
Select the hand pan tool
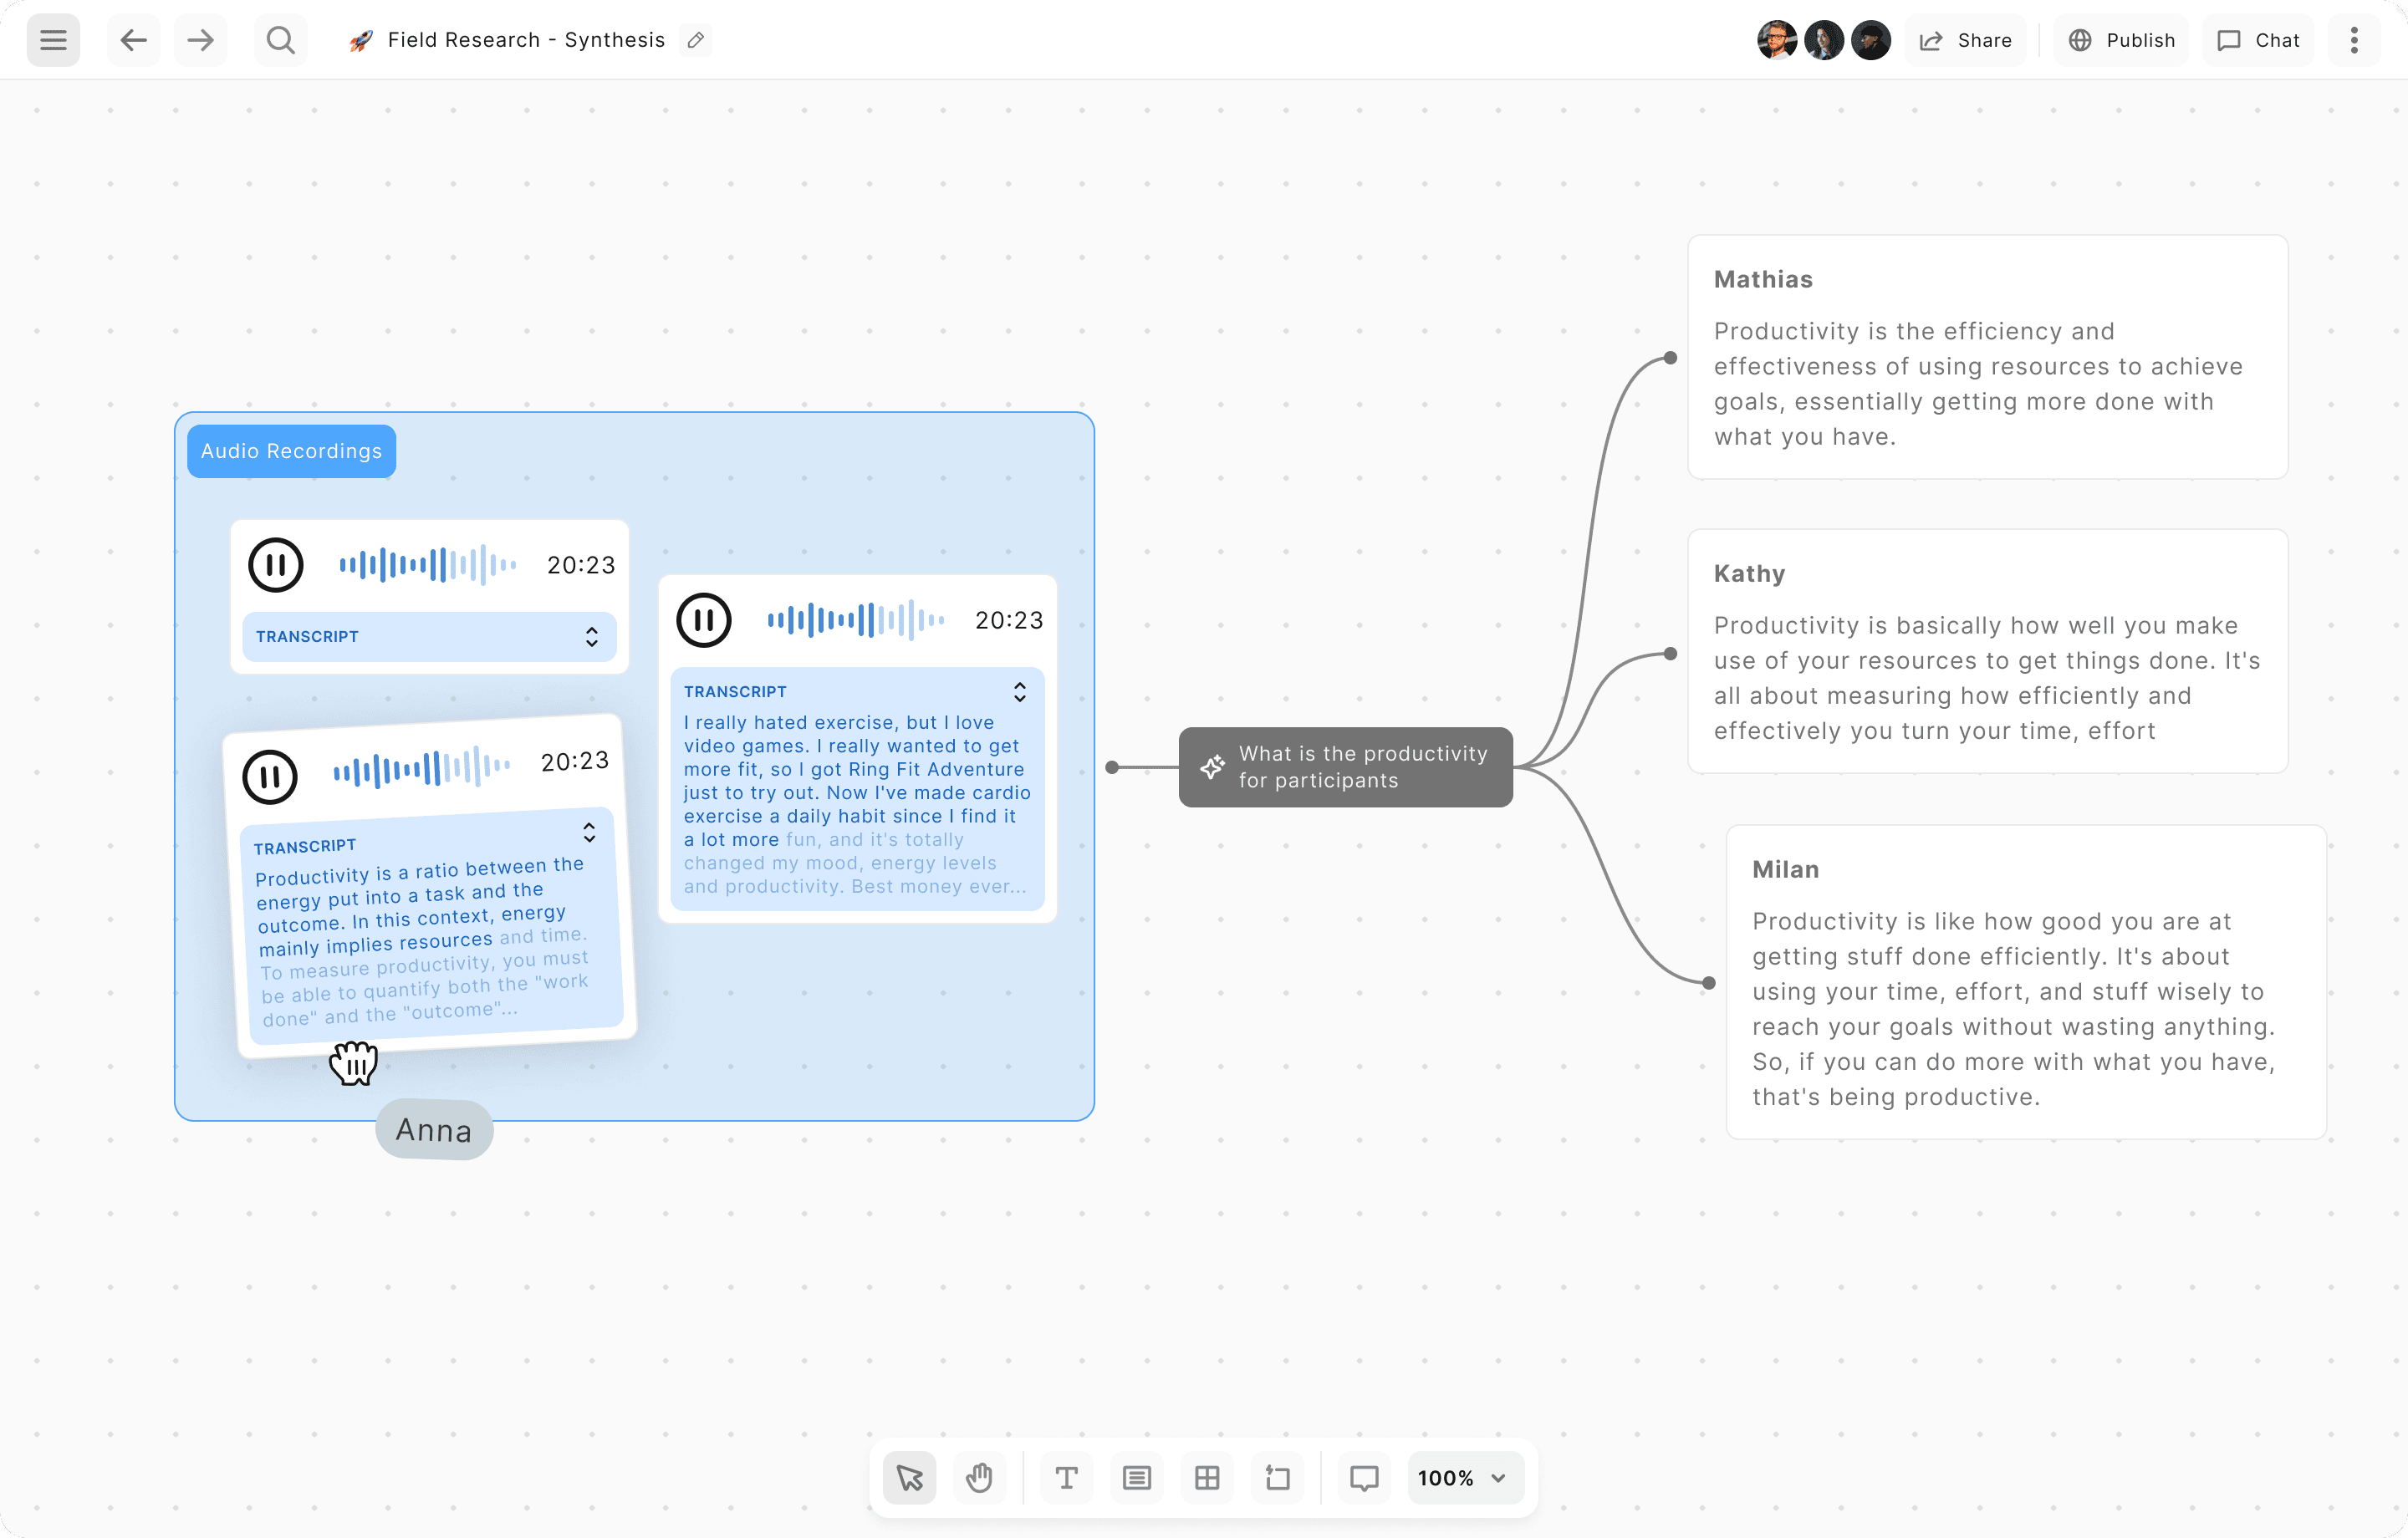tap(979, 1478)
